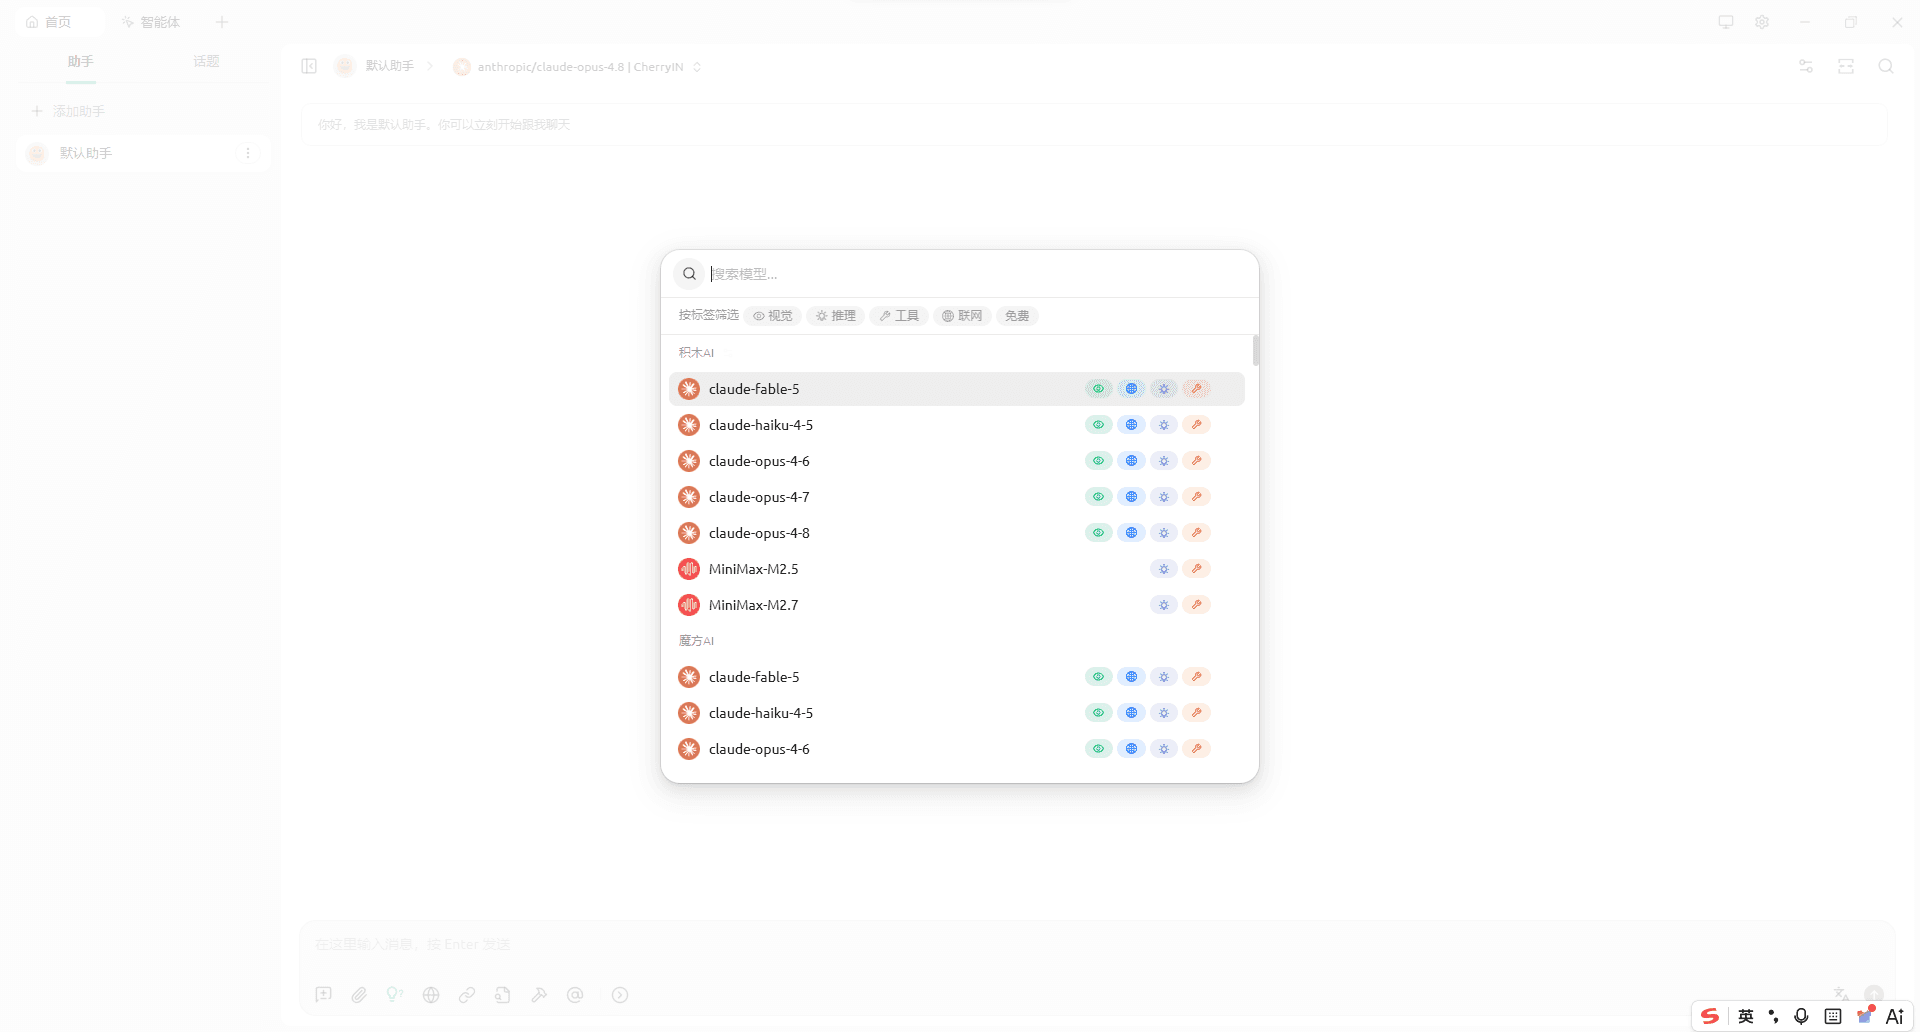This screenshot has height=1032, width=1920.
Task: Click the document search knowledge base icon
Action: coord(503,995)
